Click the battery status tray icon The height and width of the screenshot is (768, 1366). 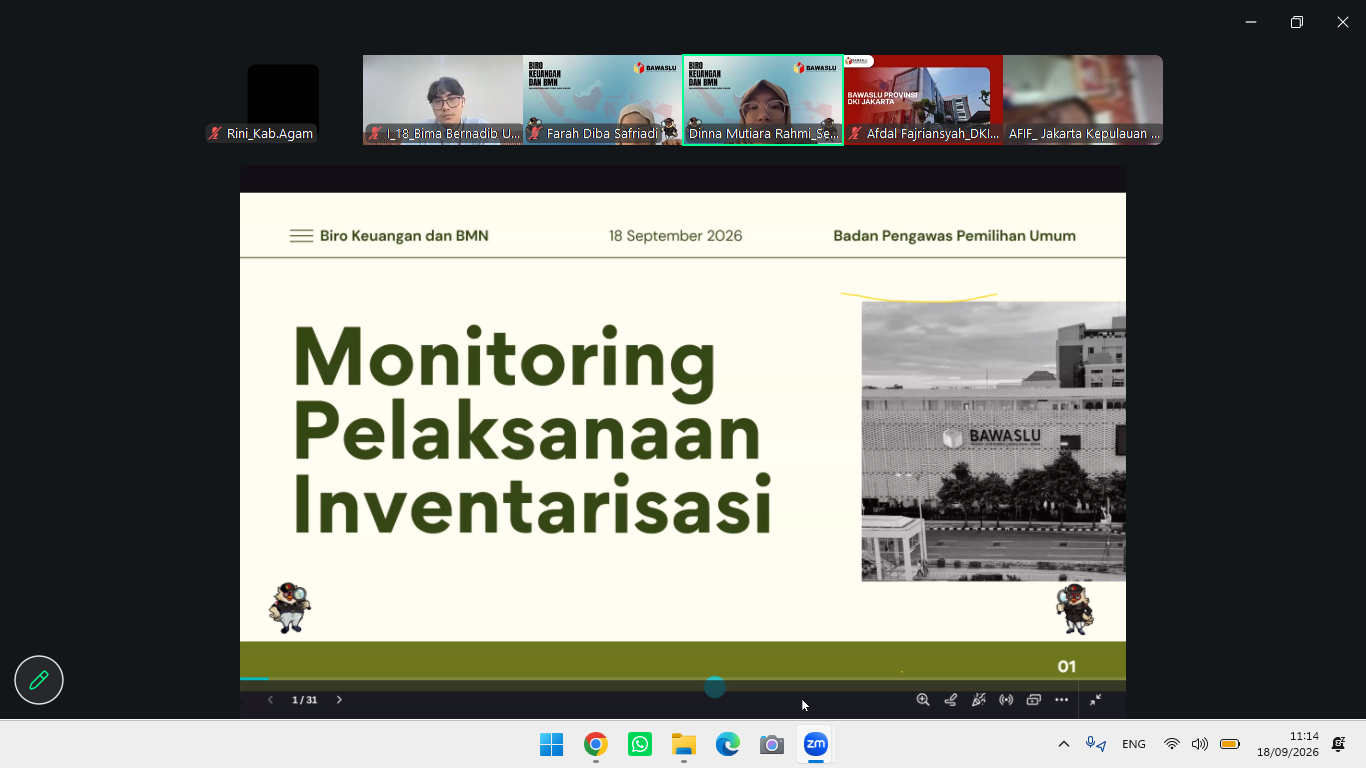tap(1230, 744)
